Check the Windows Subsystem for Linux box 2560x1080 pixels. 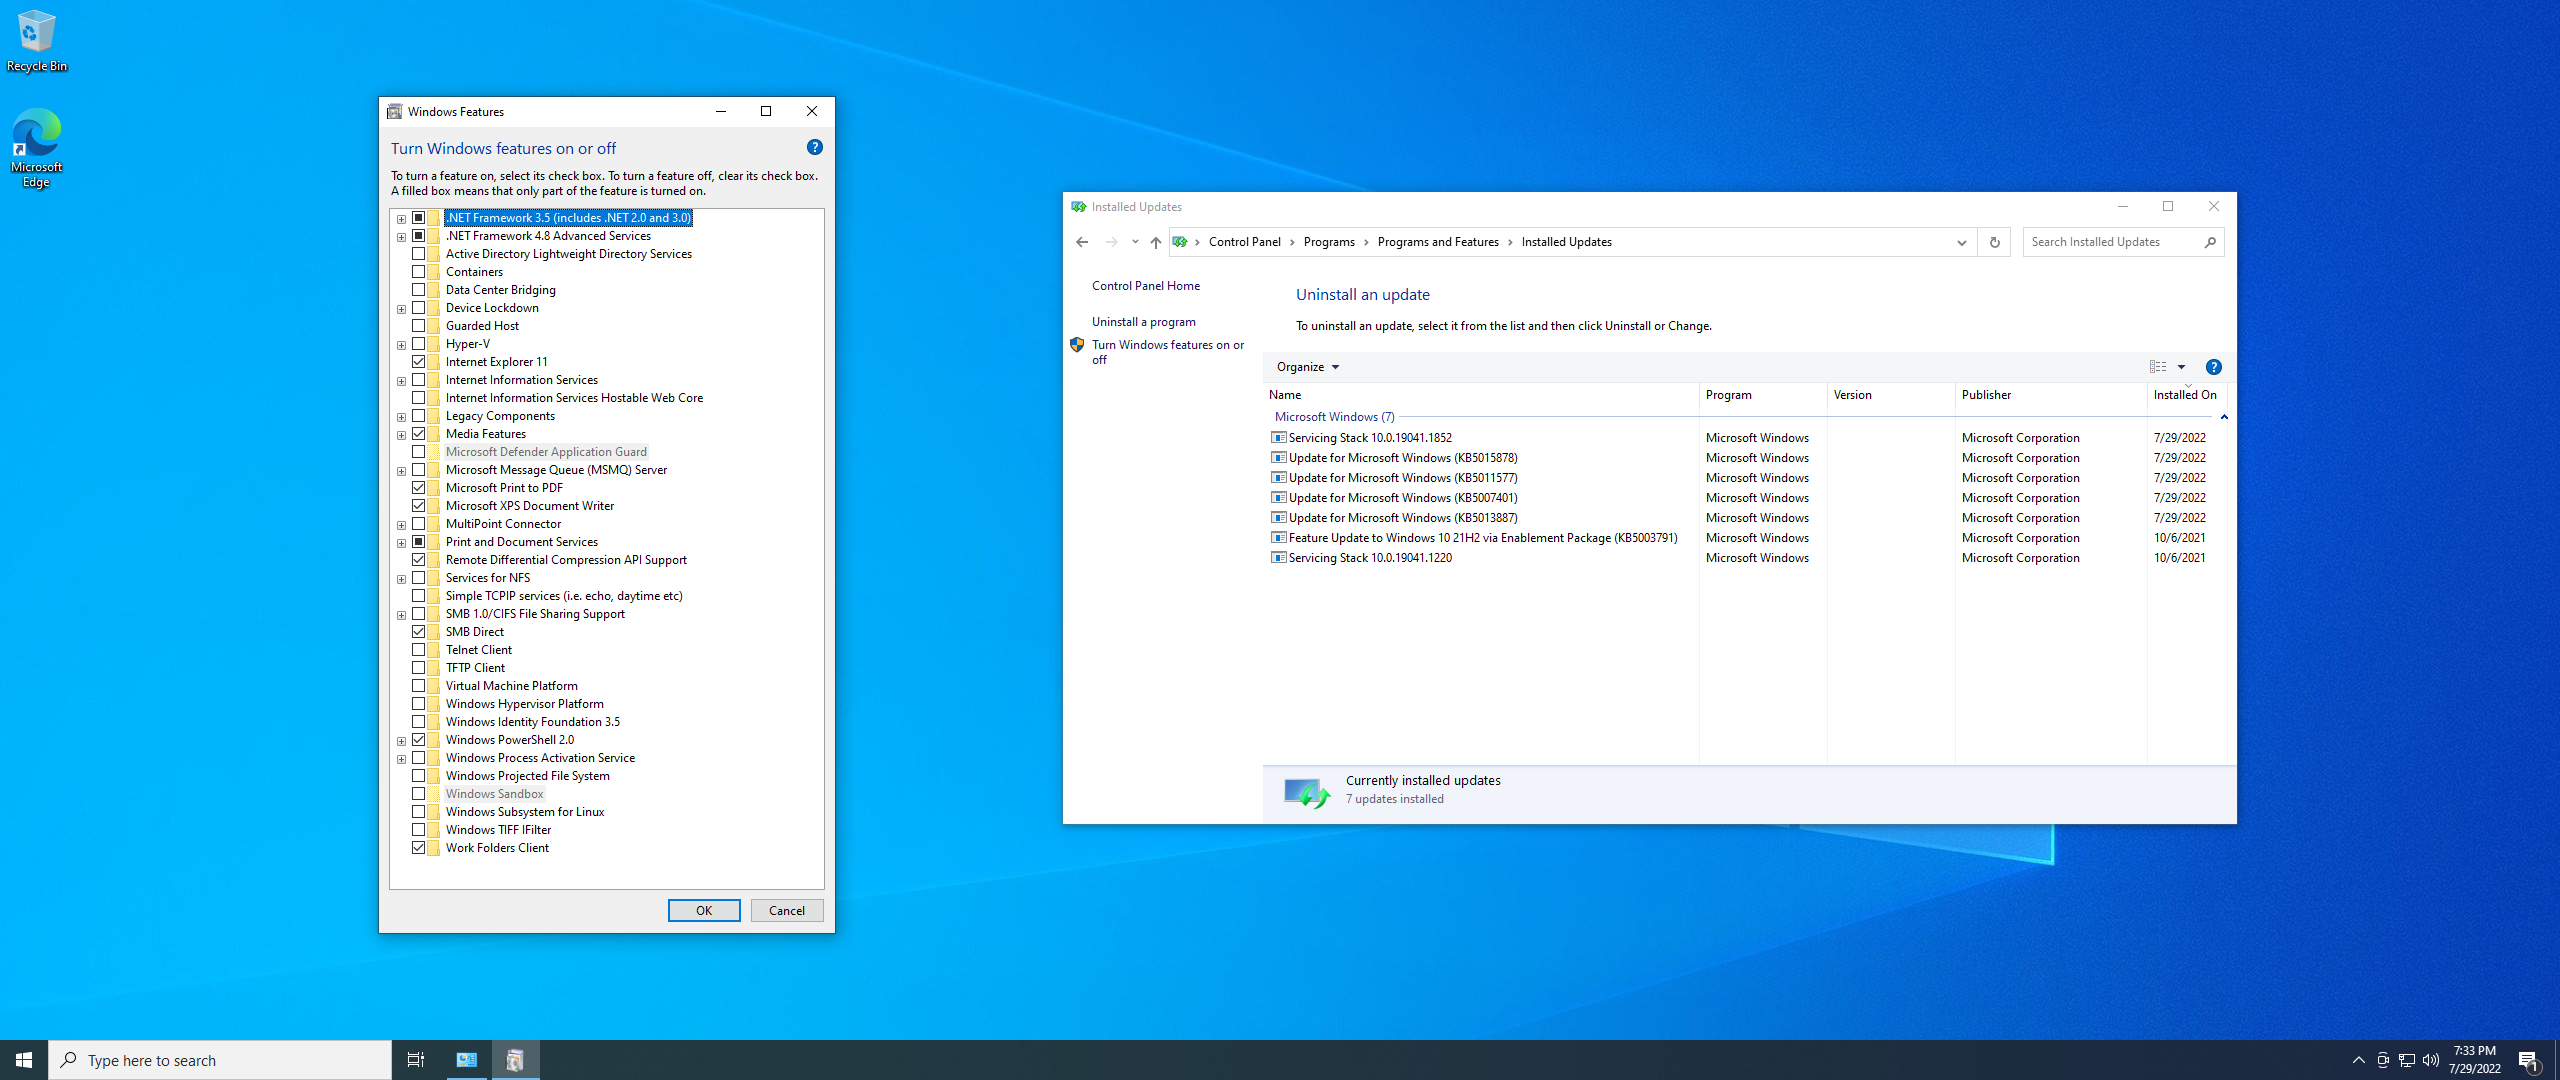point(418,812)
